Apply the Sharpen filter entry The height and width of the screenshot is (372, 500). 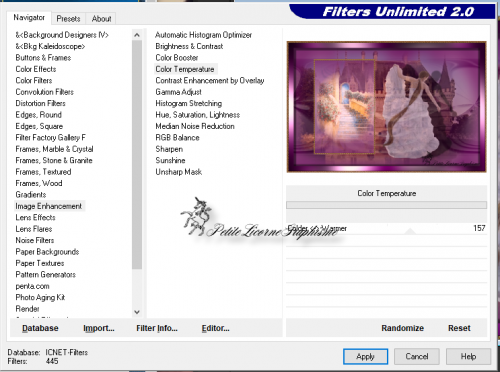169,149
